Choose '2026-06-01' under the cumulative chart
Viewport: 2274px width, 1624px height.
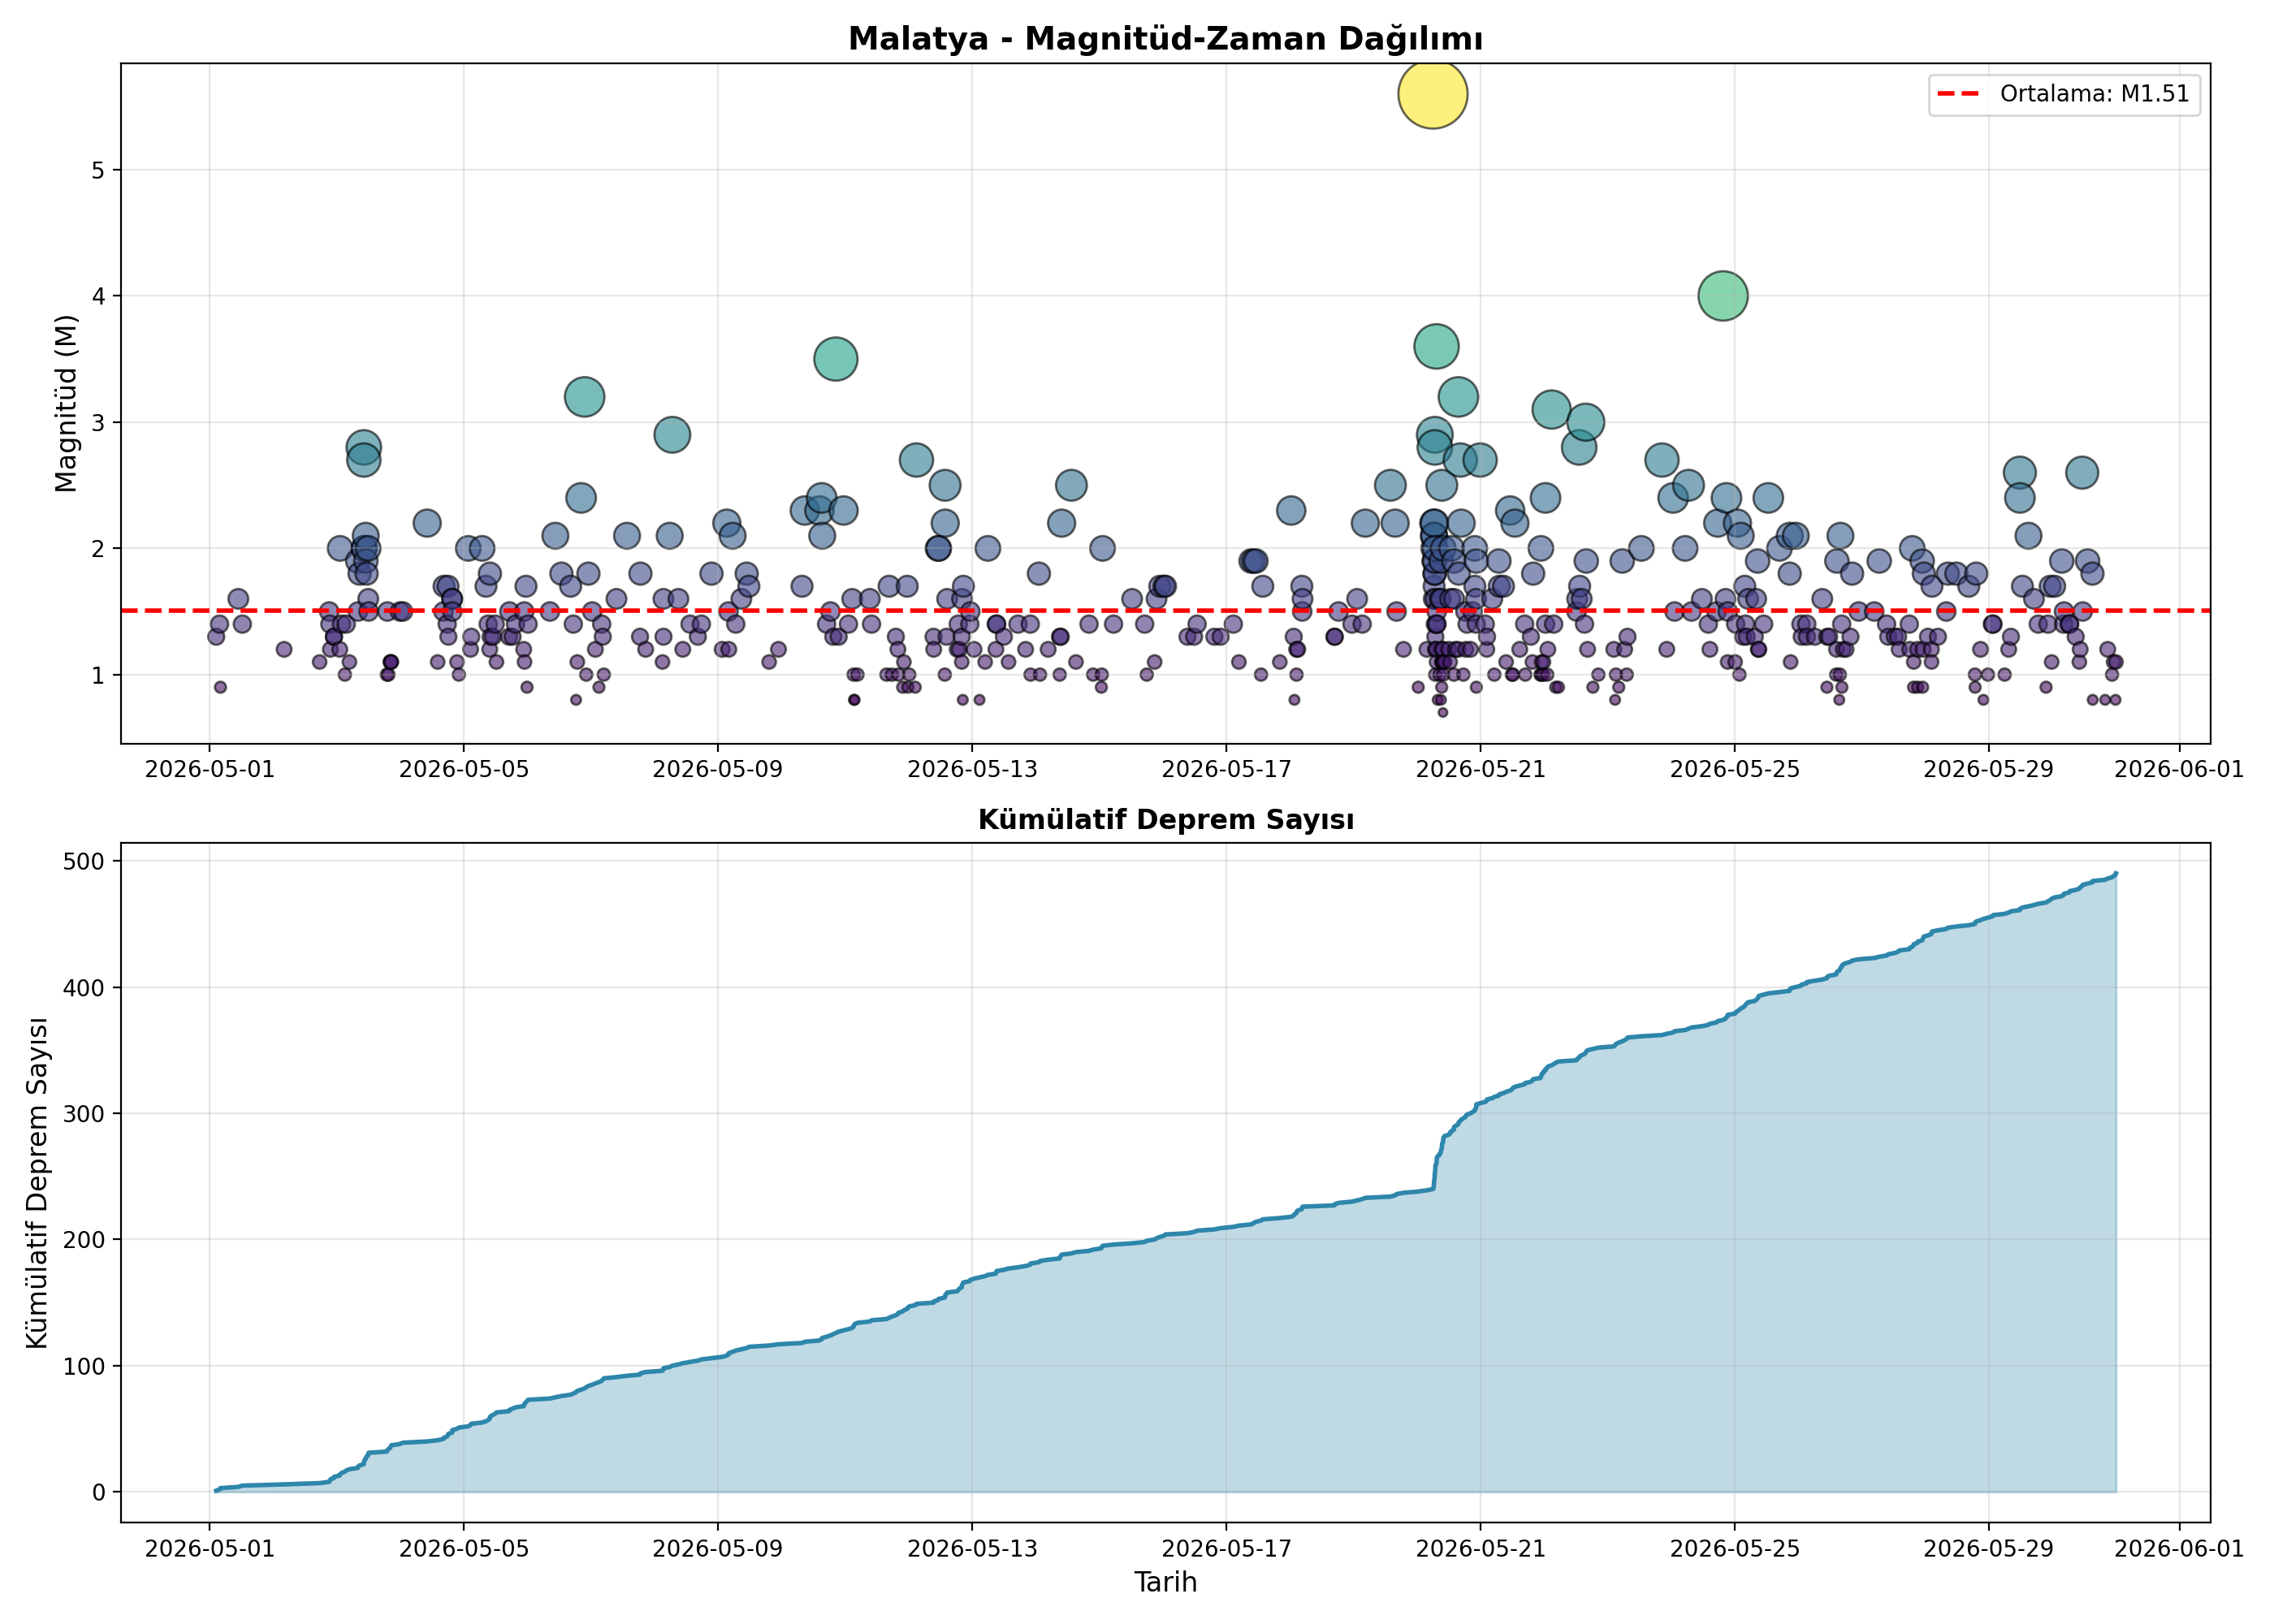(x=2179, y=1549)
